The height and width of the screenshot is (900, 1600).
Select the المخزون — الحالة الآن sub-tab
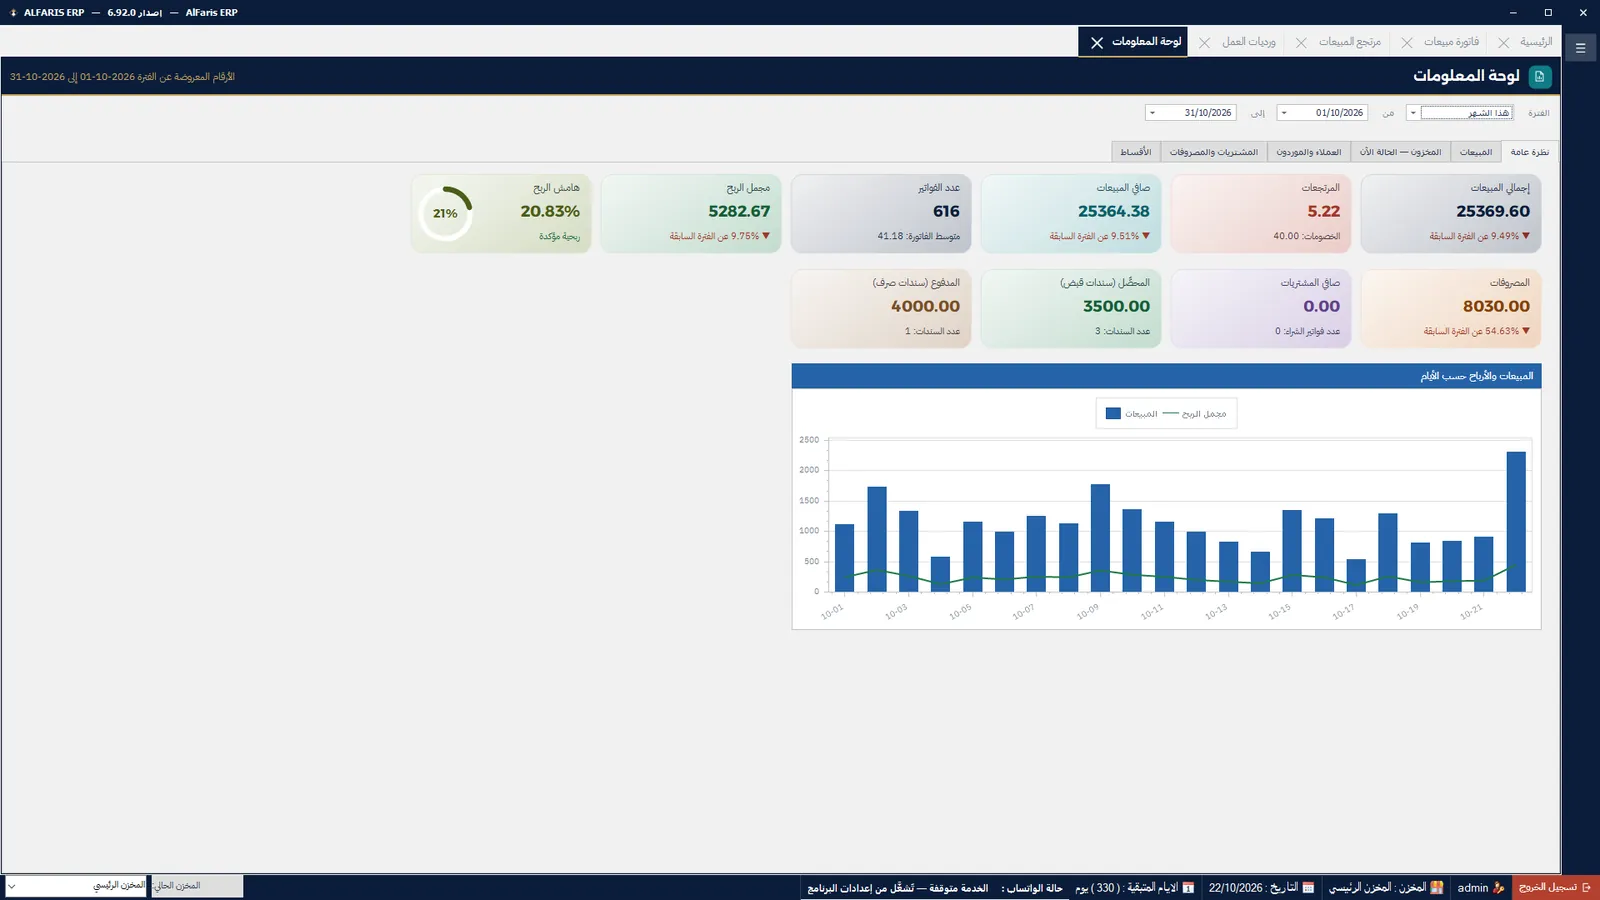point(1400,152)
